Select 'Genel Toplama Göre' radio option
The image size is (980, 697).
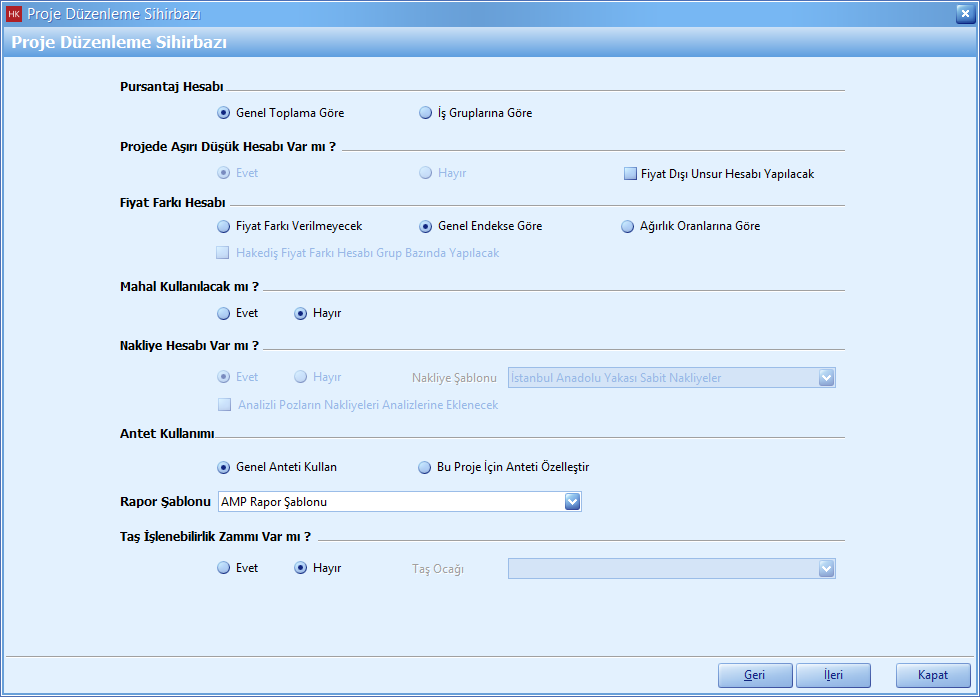click(224, 113)
